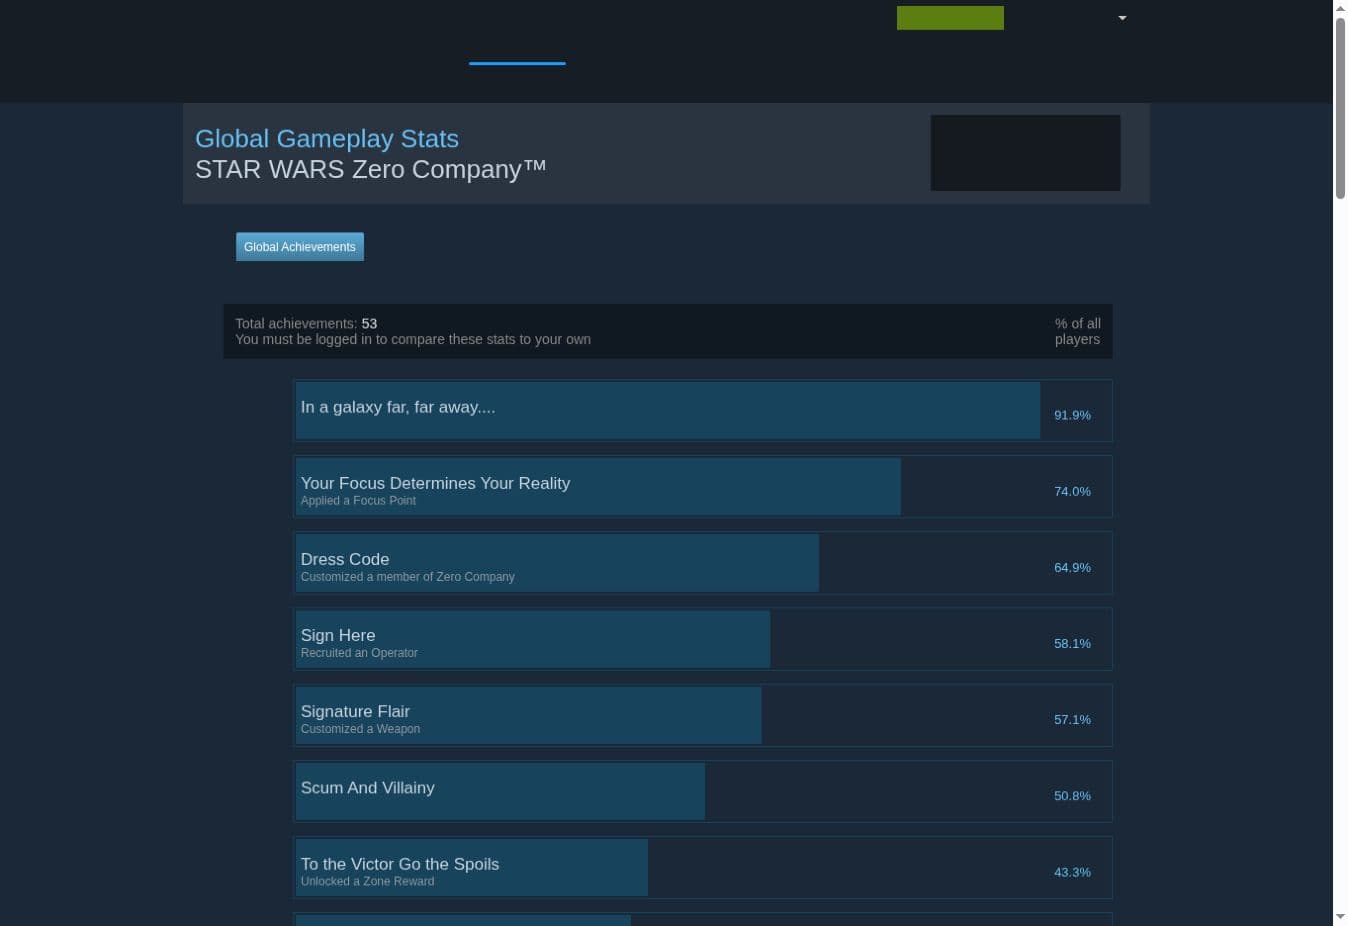Click 'You must be logged in' notice
The height and width of the screenshot is (926, 1348).
click(413, 340)
